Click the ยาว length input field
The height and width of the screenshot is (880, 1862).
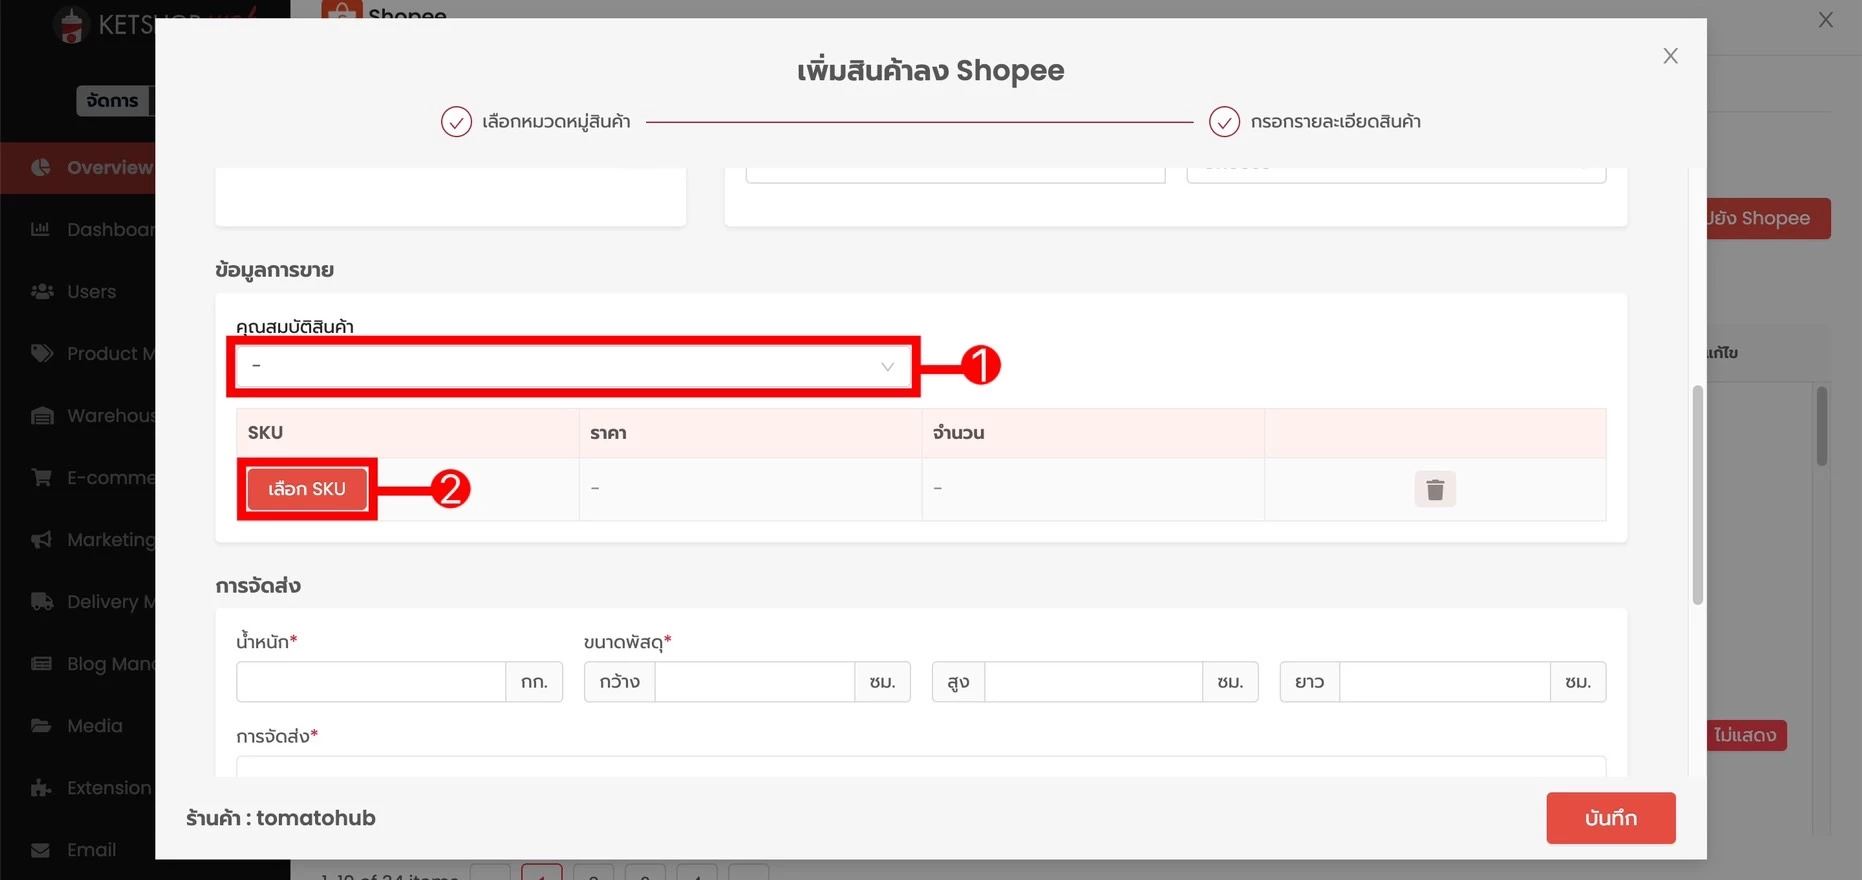coord(1444,682)
